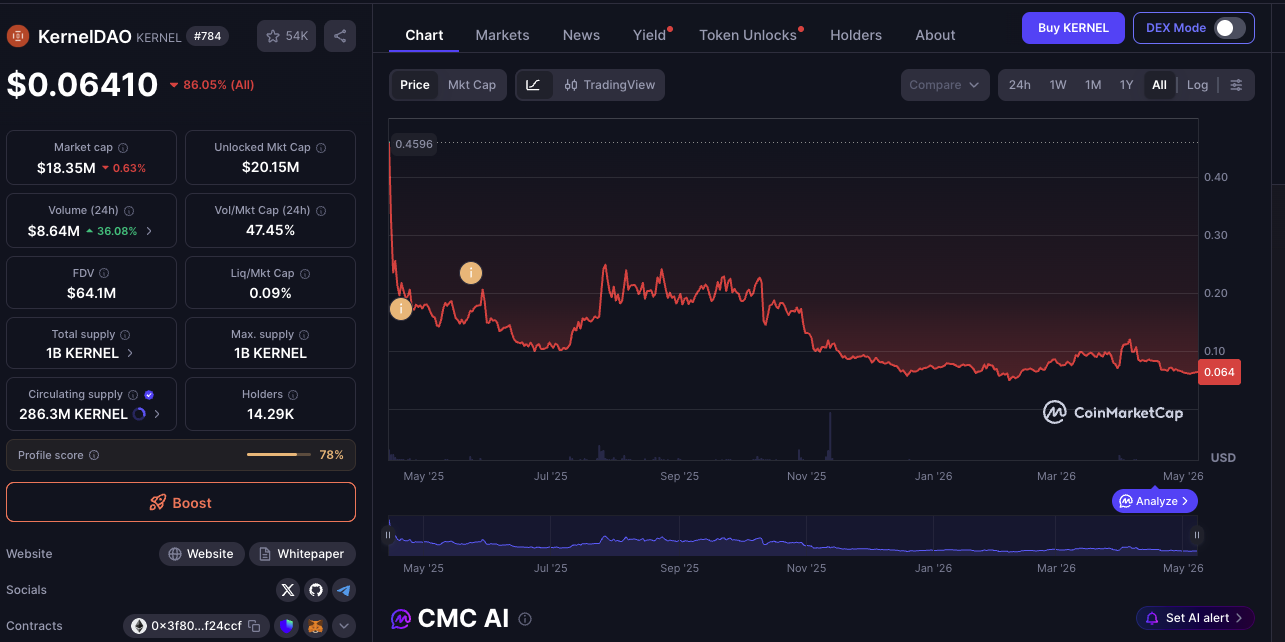Open the Compare dropdown
Viewport: 1285px width, 642px height.
coord(945,85)
